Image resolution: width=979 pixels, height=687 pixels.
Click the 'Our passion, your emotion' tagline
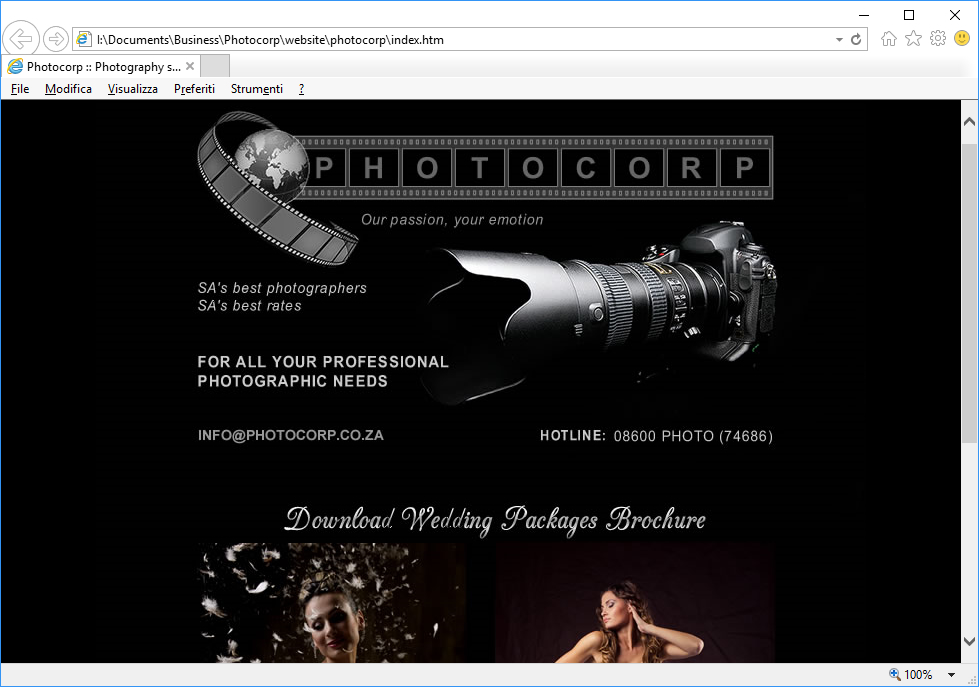tap(452, 220)
